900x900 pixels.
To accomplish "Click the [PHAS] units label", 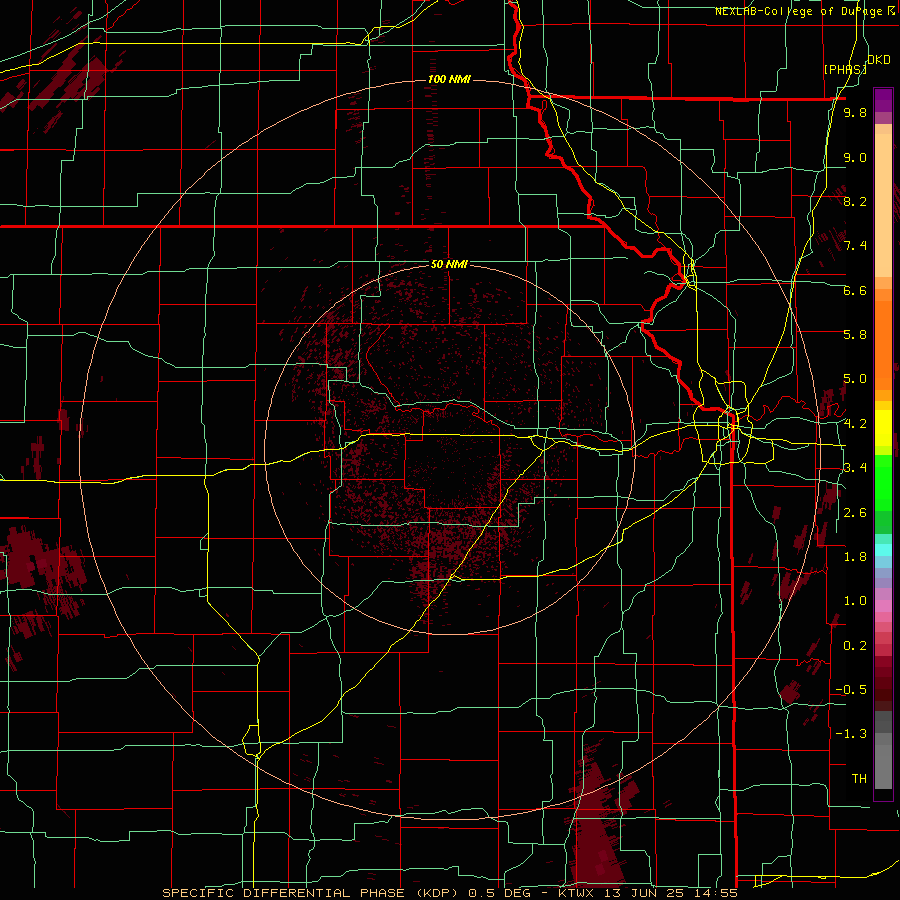I will [x=845, y=69].
